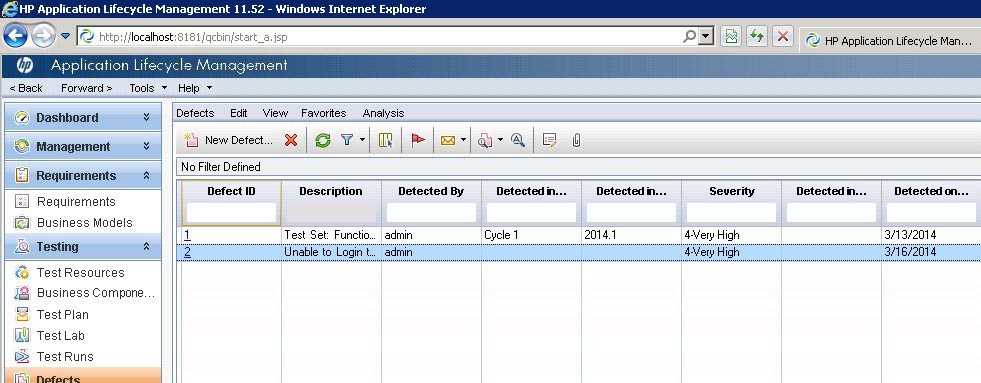This screenshot has height=383, width=981.
Task: Open defect ID 2 link
Action: tap(187, 252)
